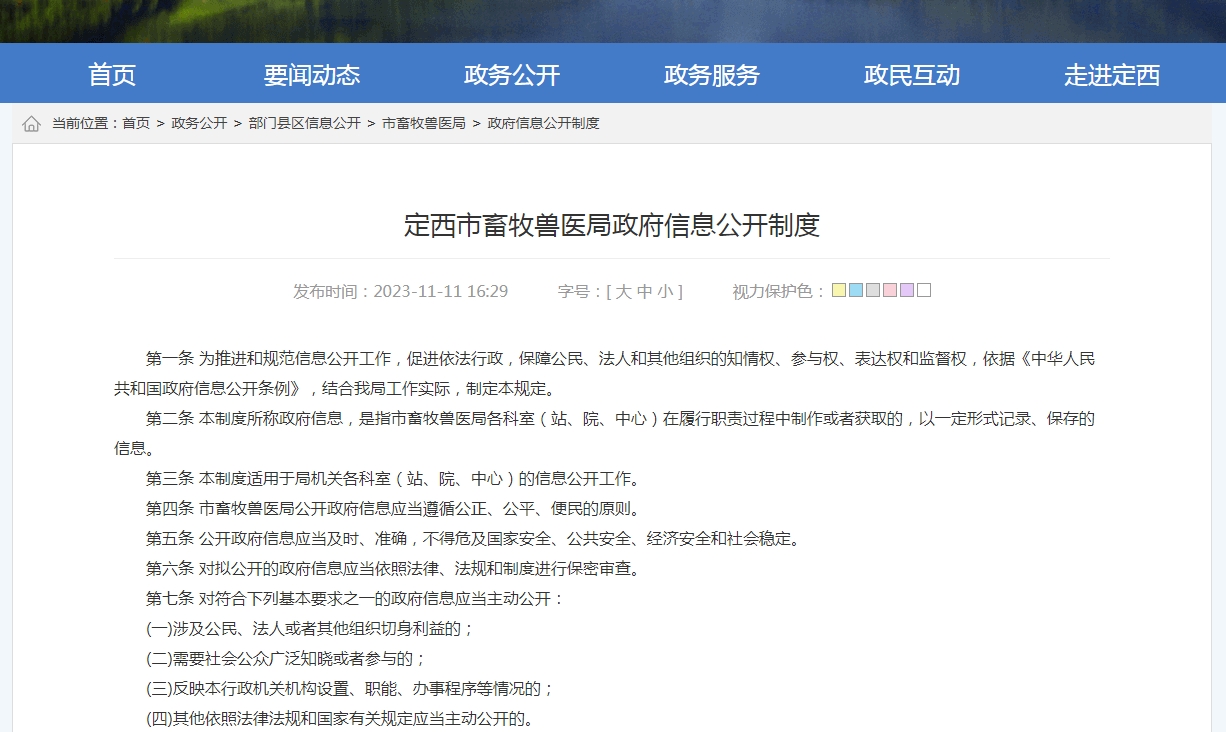Select the yellow eye-protection color swatch
This screenshot has width=1226, height=732.
[x=838, y=290]
